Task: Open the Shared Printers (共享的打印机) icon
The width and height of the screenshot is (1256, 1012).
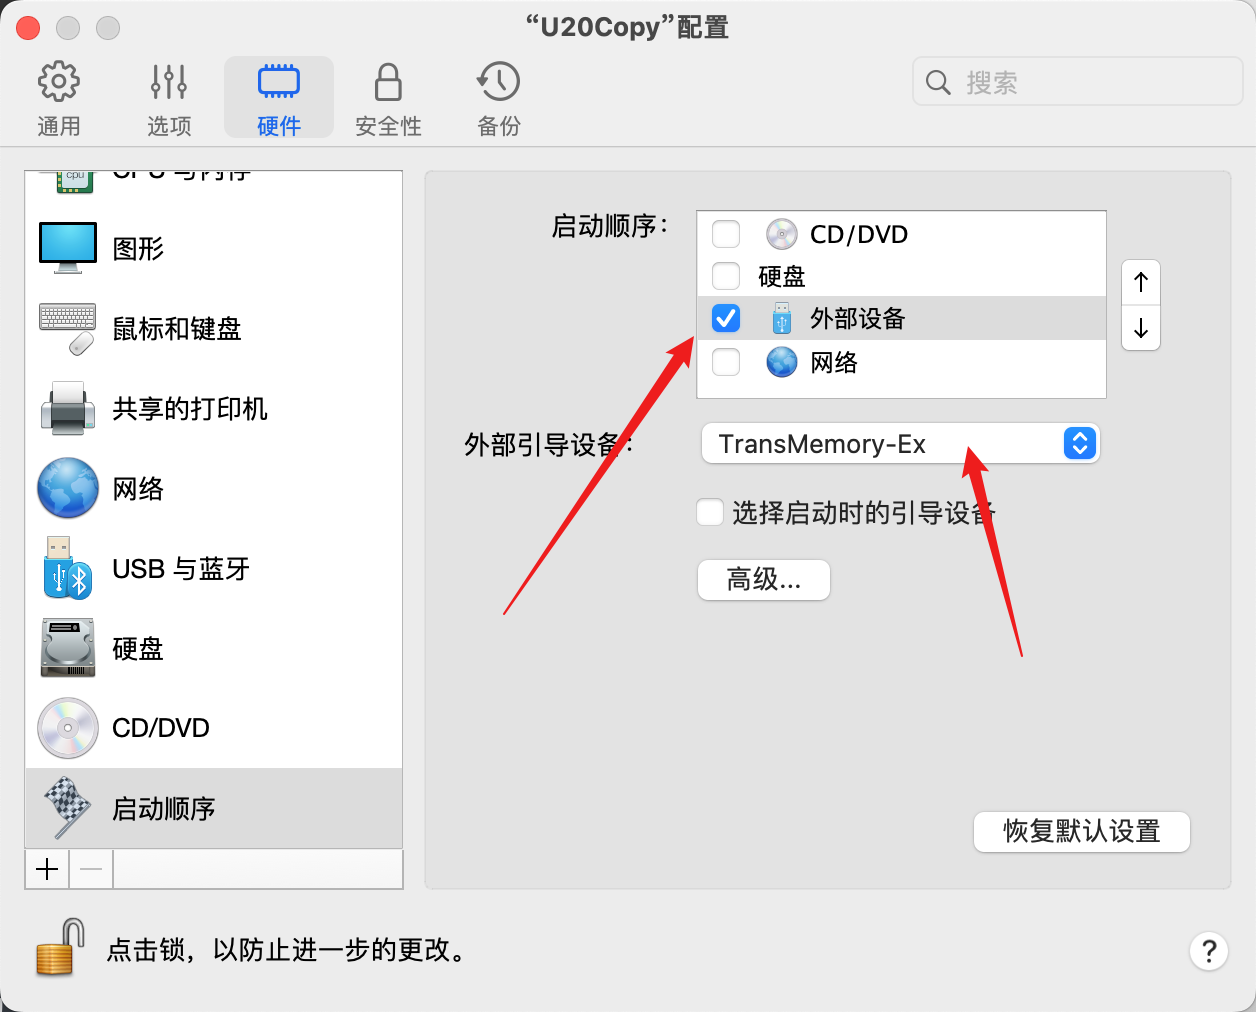Action: (68, 409)
